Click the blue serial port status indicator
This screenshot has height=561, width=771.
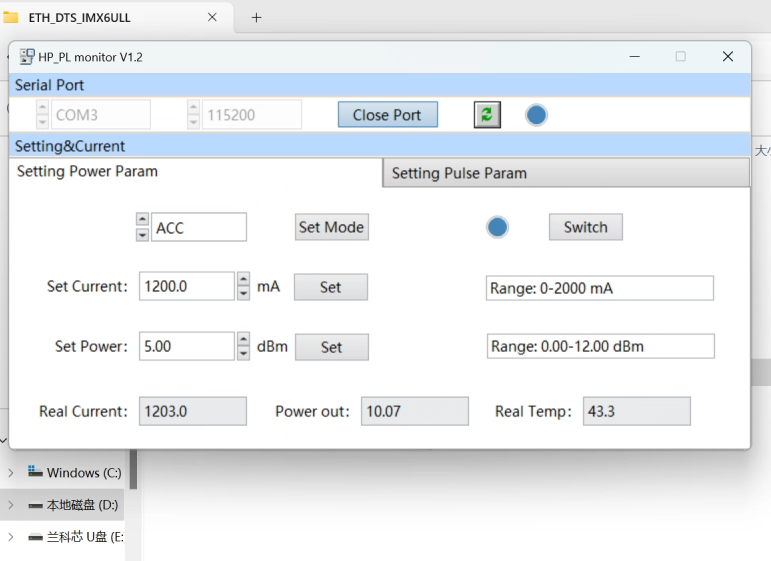coord(537,115)
